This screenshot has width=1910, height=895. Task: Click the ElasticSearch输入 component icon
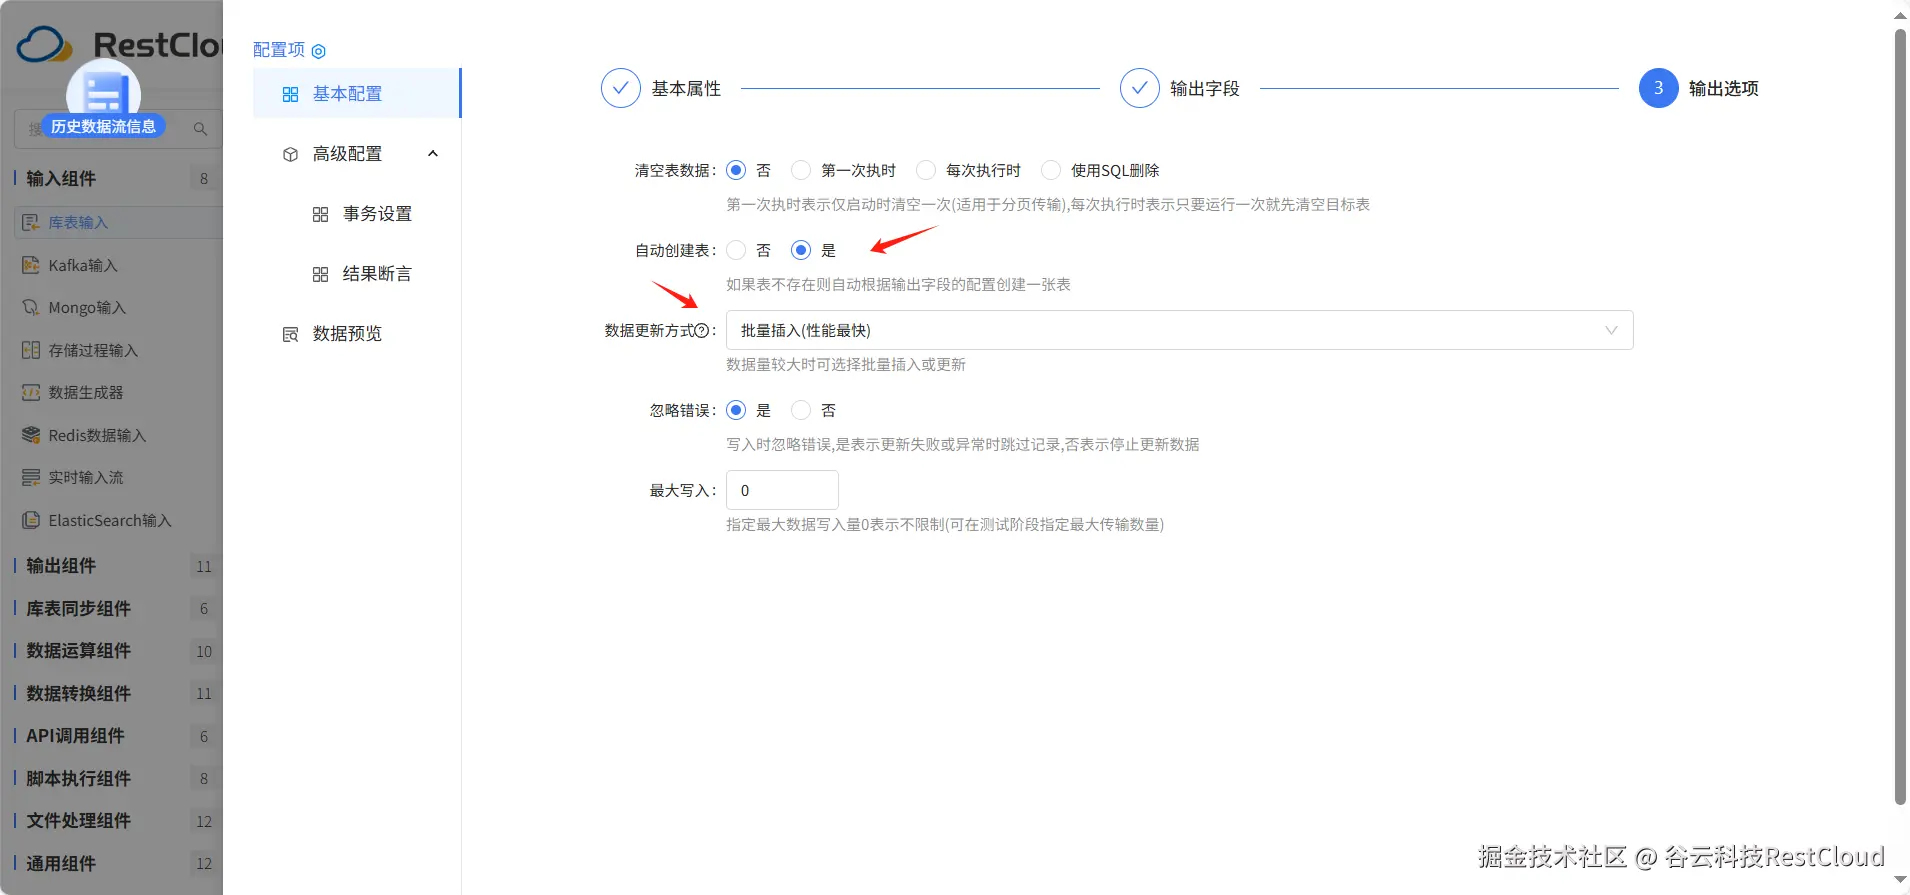point(31,520)
